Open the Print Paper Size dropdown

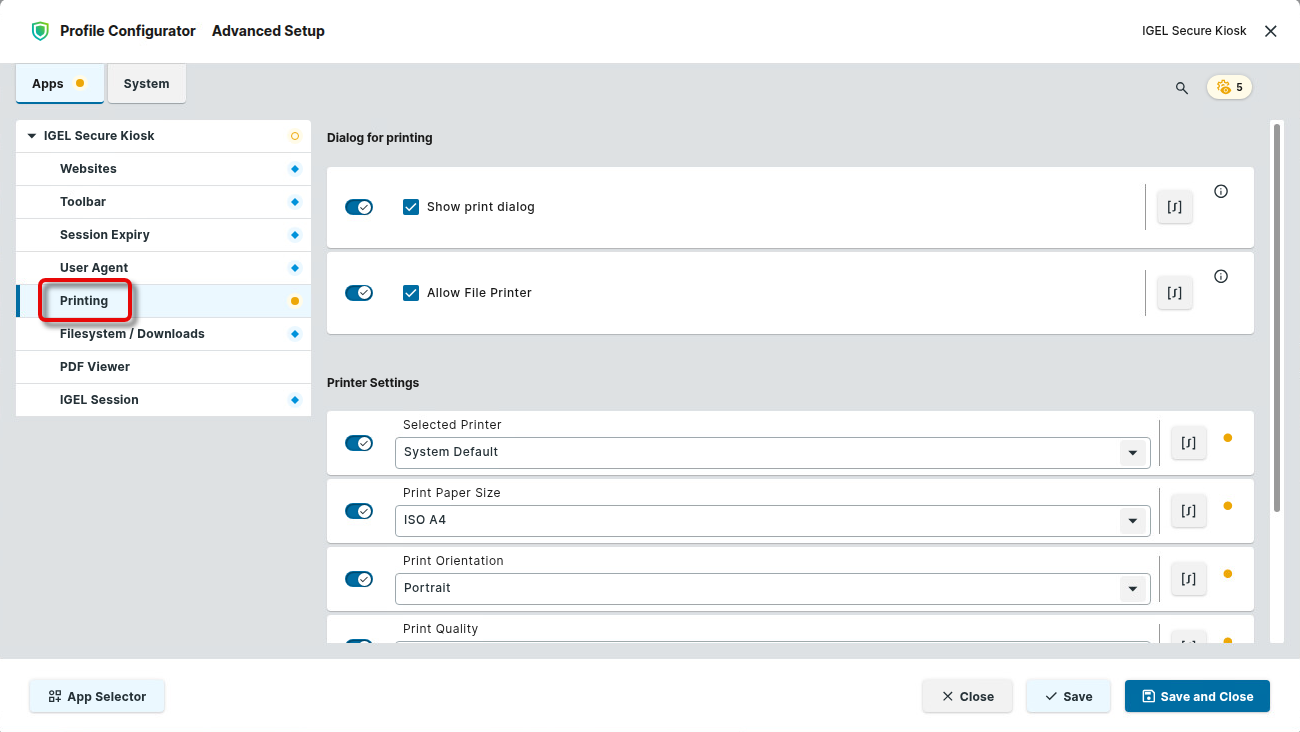tap(1132, 521)
